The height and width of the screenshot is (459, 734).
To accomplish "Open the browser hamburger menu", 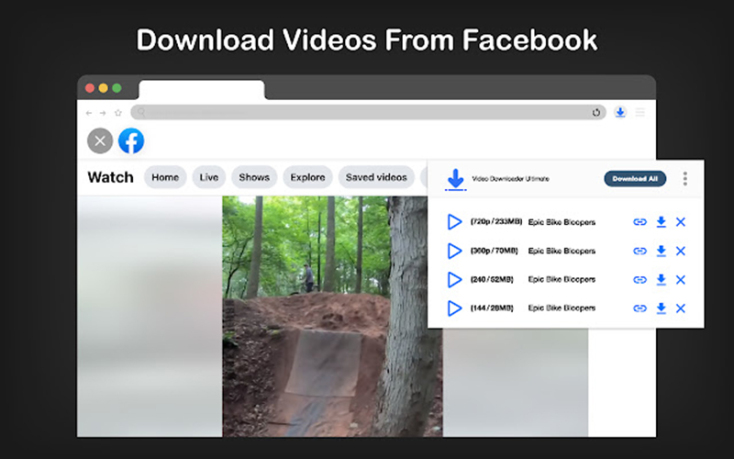I will coord(640,112).
